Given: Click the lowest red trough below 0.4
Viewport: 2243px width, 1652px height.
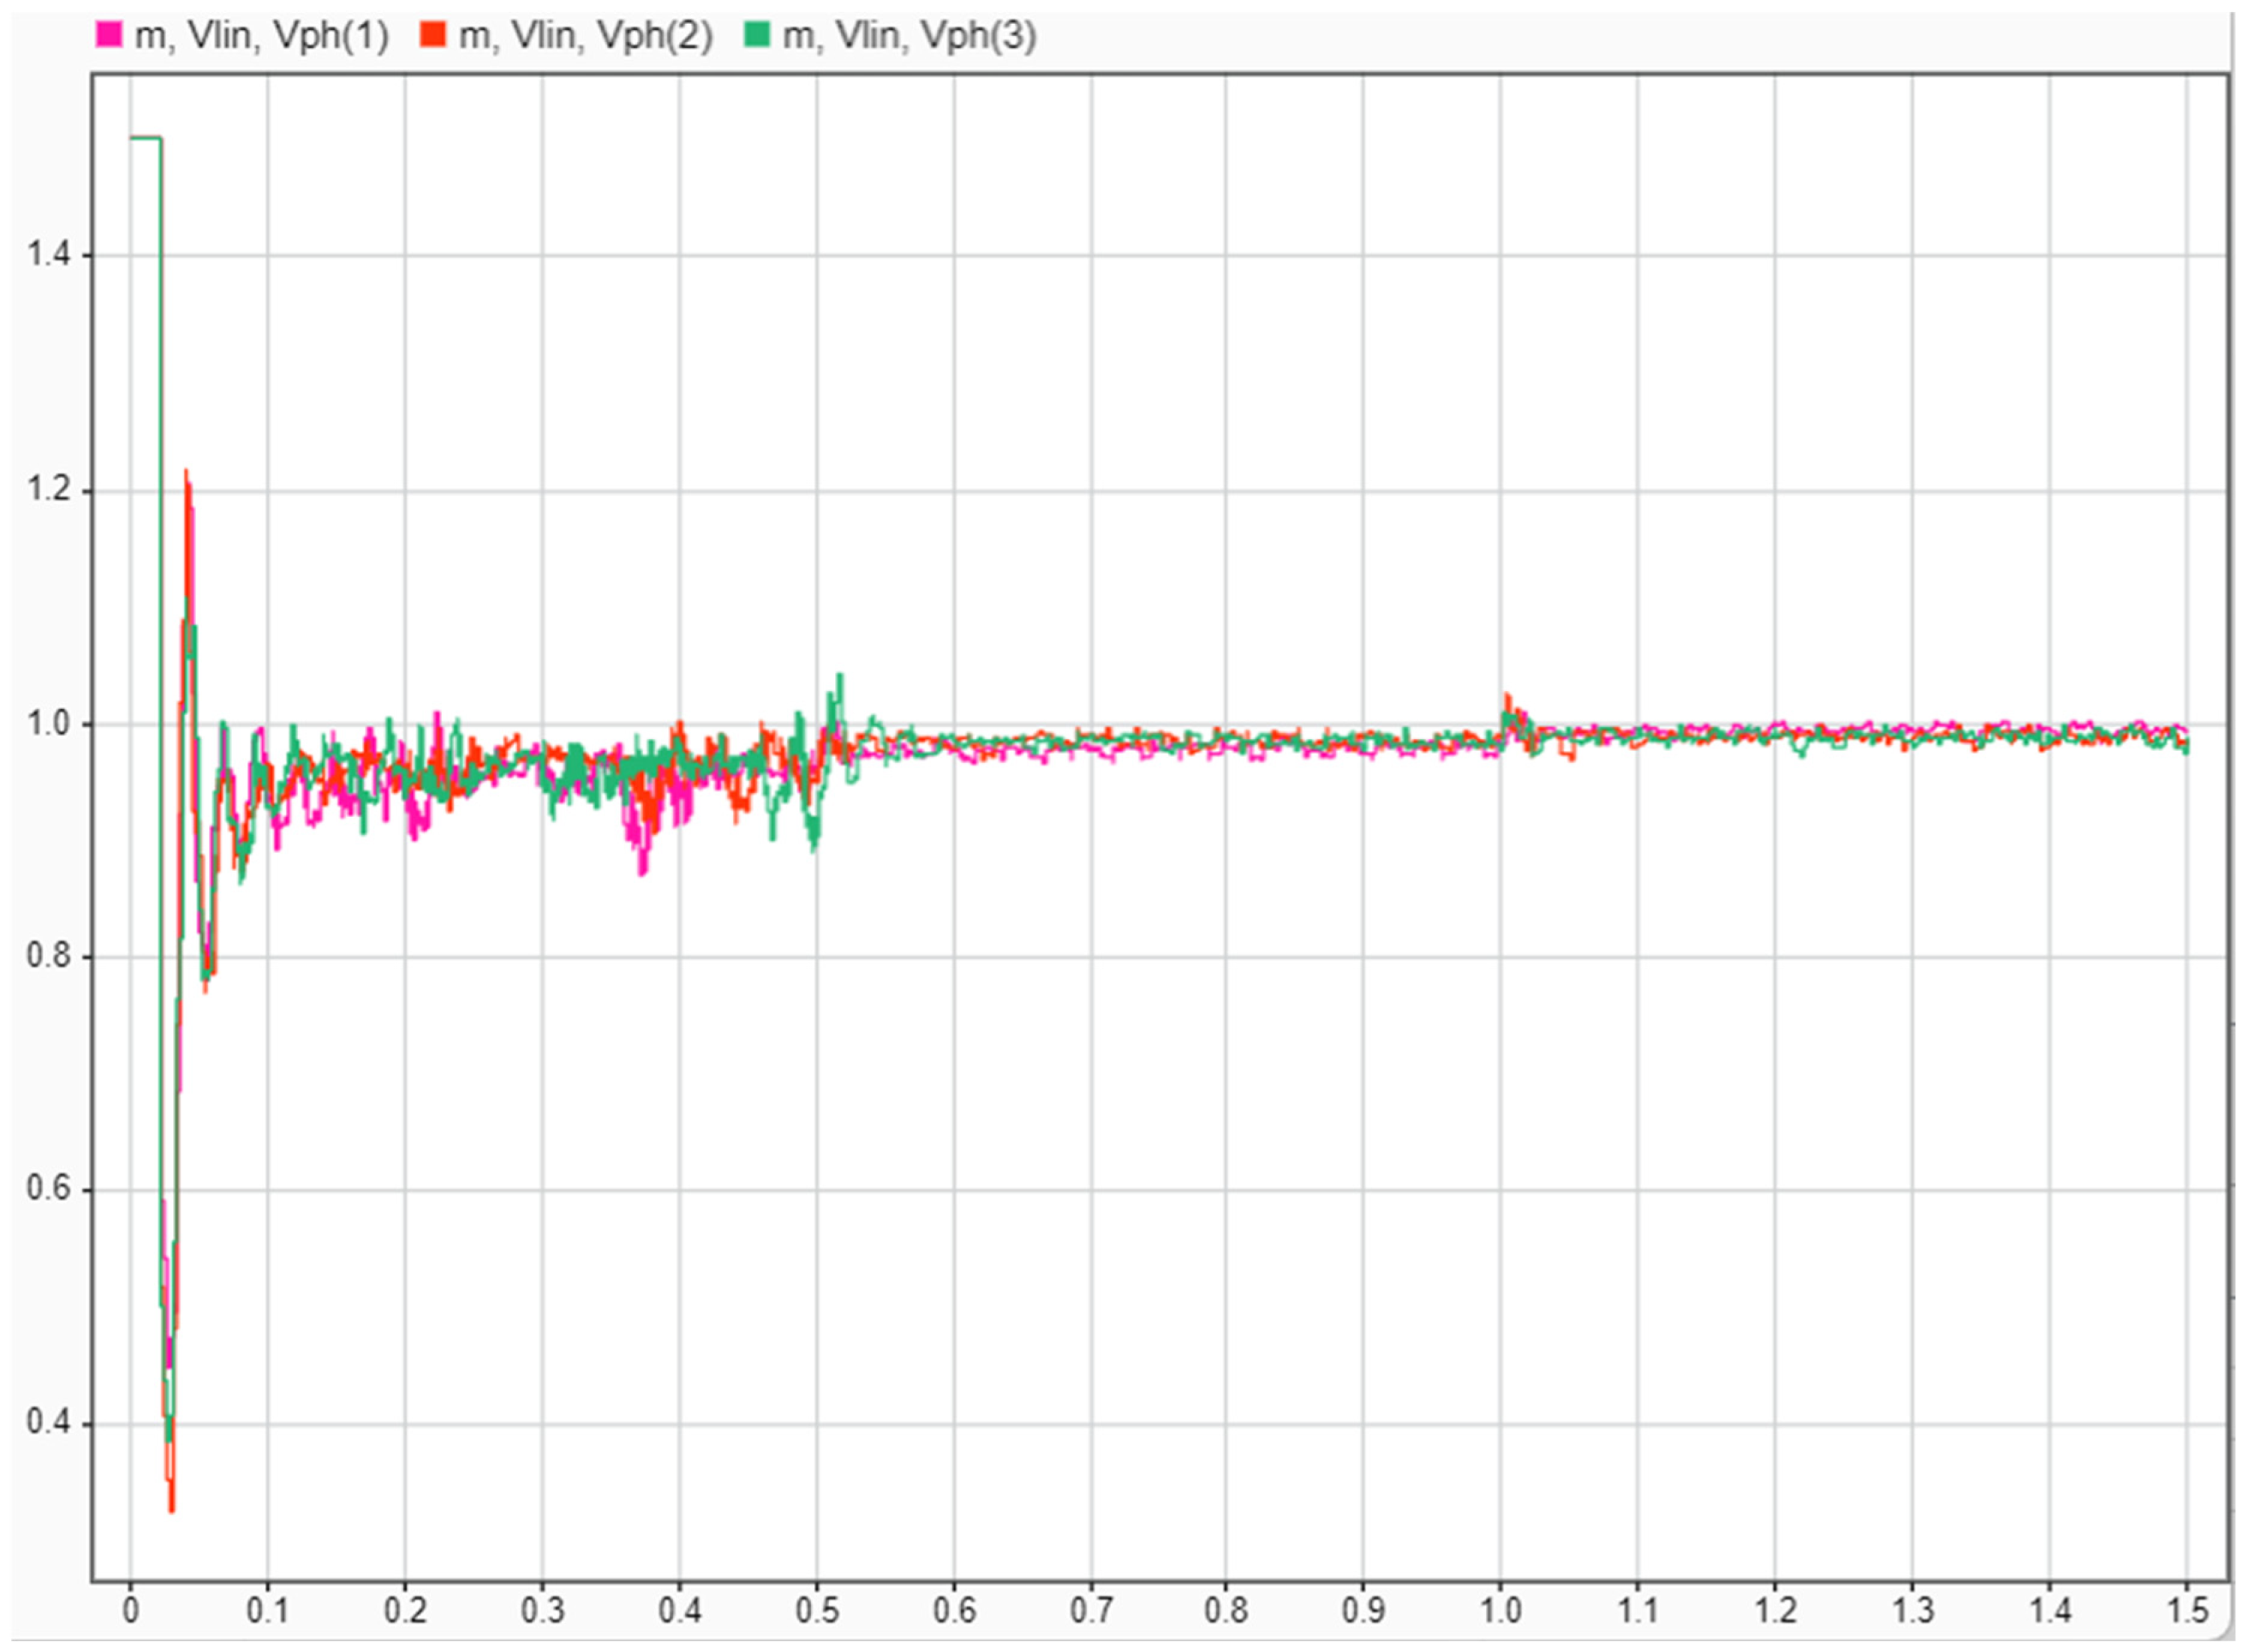Looking at the screenshot, I should coord(171,1506).
